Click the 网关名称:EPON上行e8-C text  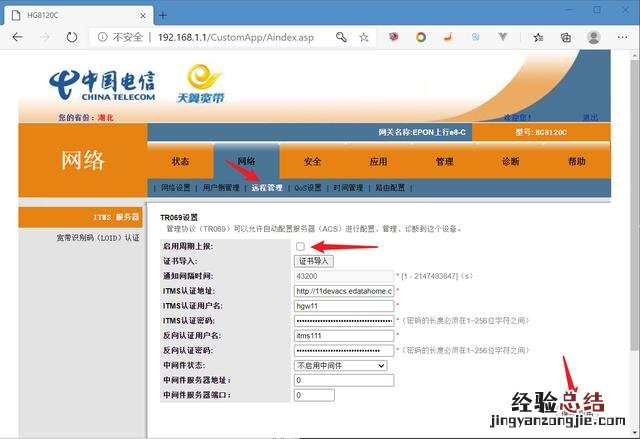click(x=422, y=132)
